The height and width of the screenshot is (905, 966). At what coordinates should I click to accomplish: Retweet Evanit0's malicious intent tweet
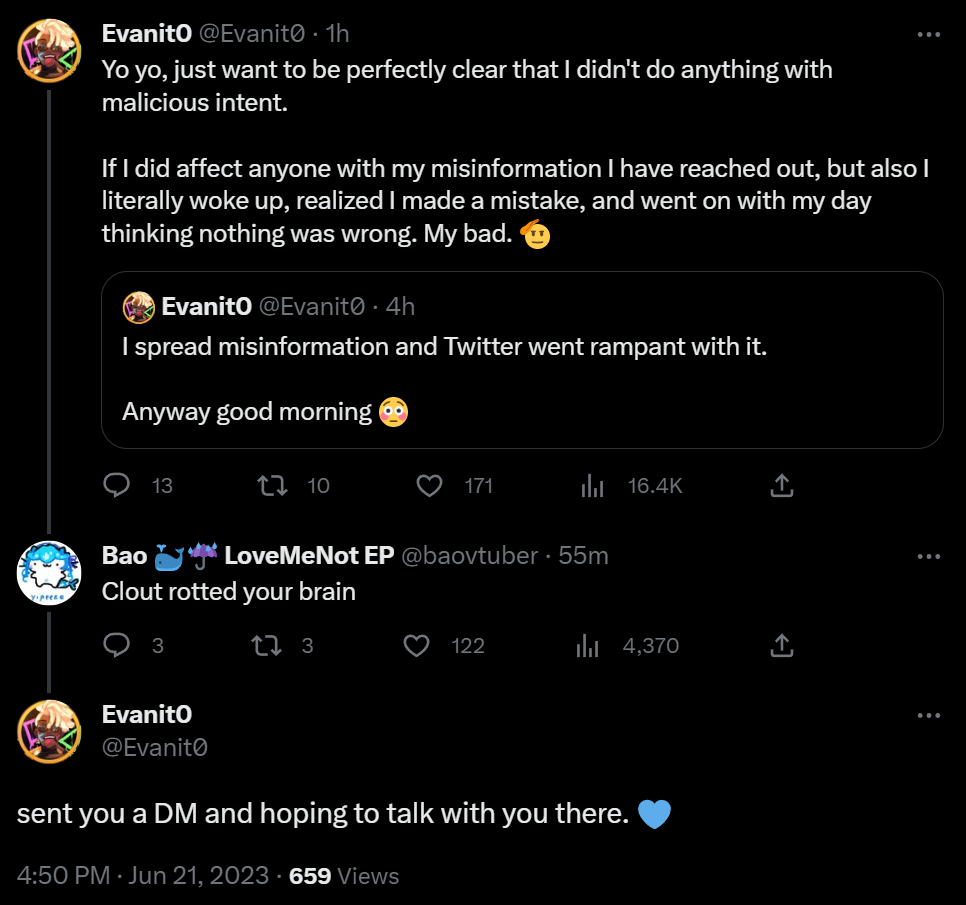(x=273, y=486)
